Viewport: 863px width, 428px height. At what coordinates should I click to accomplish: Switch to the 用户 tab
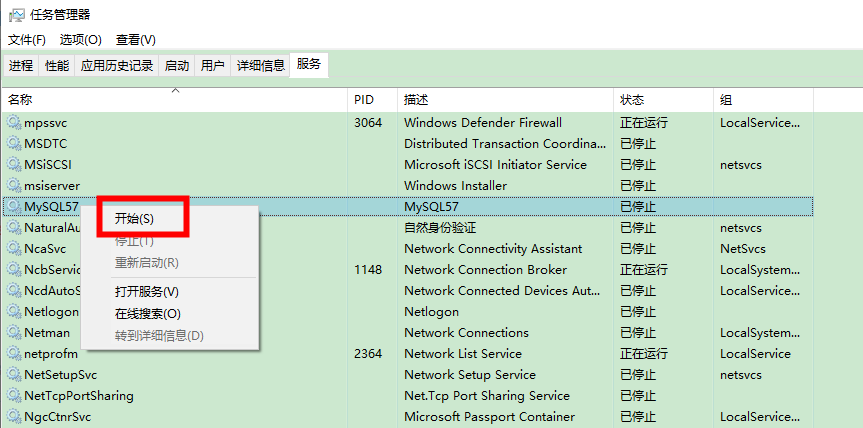coord(212,66)
